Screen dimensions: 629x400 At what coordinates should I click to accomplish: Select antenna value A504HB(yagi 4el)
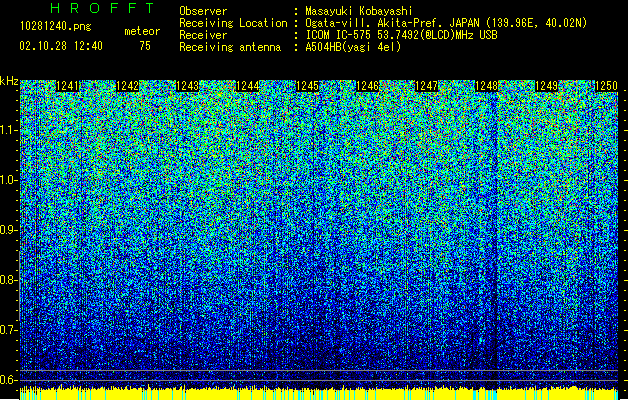point(353,47)
